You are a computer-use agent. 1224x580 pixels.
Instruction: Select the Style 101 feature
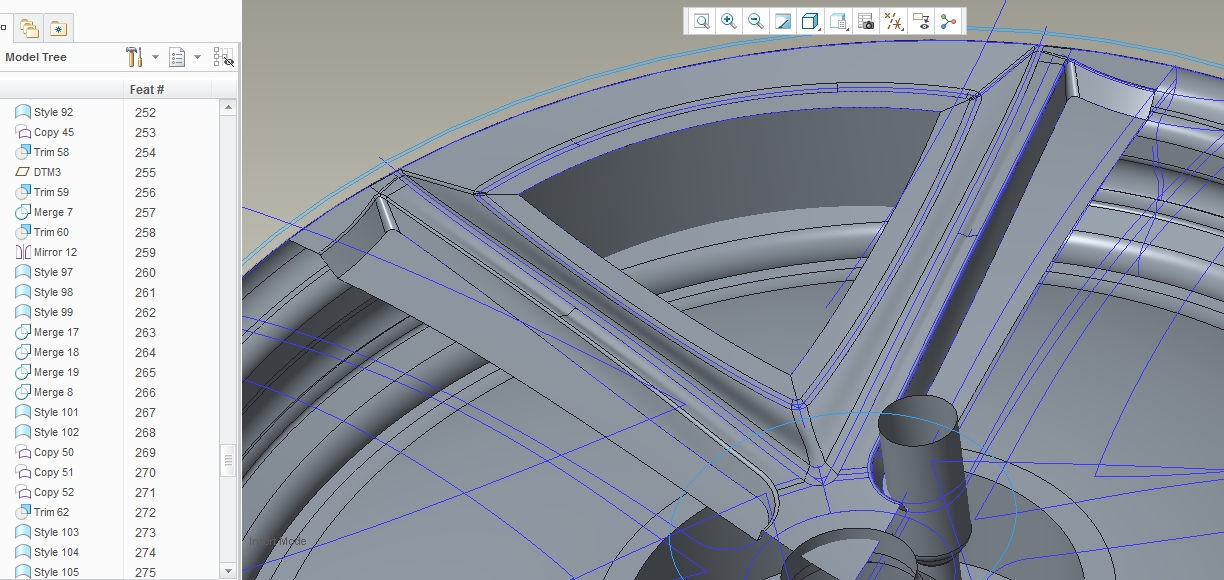[47, 412]
